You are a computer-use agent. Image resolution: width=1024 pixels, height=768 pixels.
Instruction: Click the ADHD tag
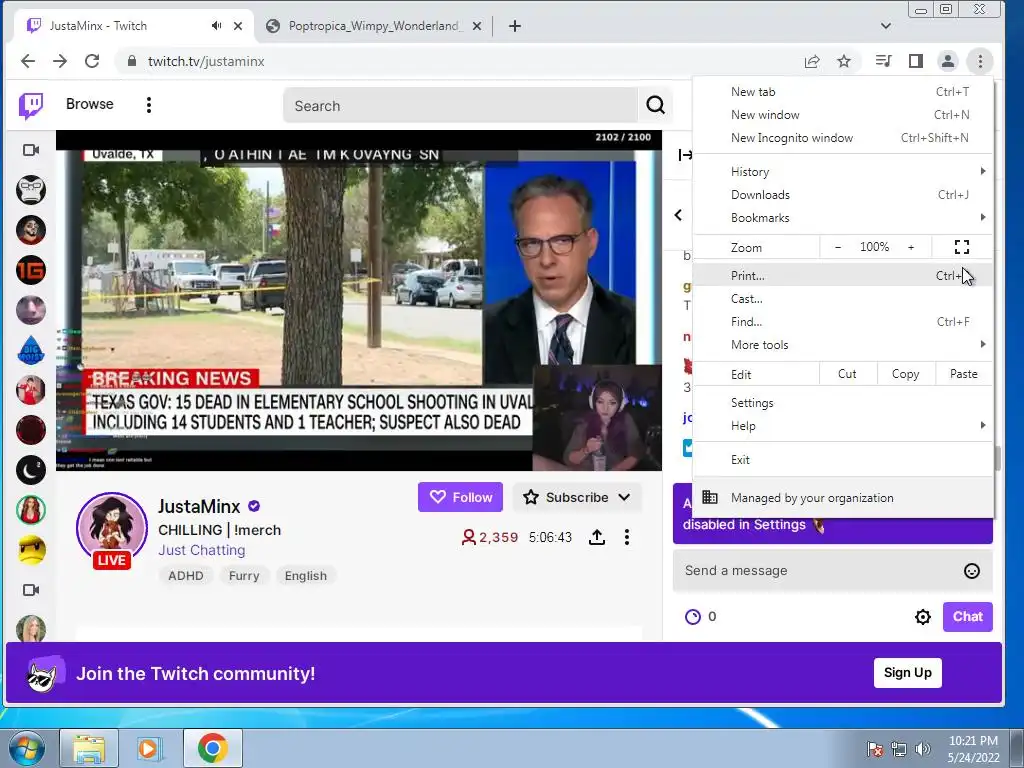(x=185, y=575)
